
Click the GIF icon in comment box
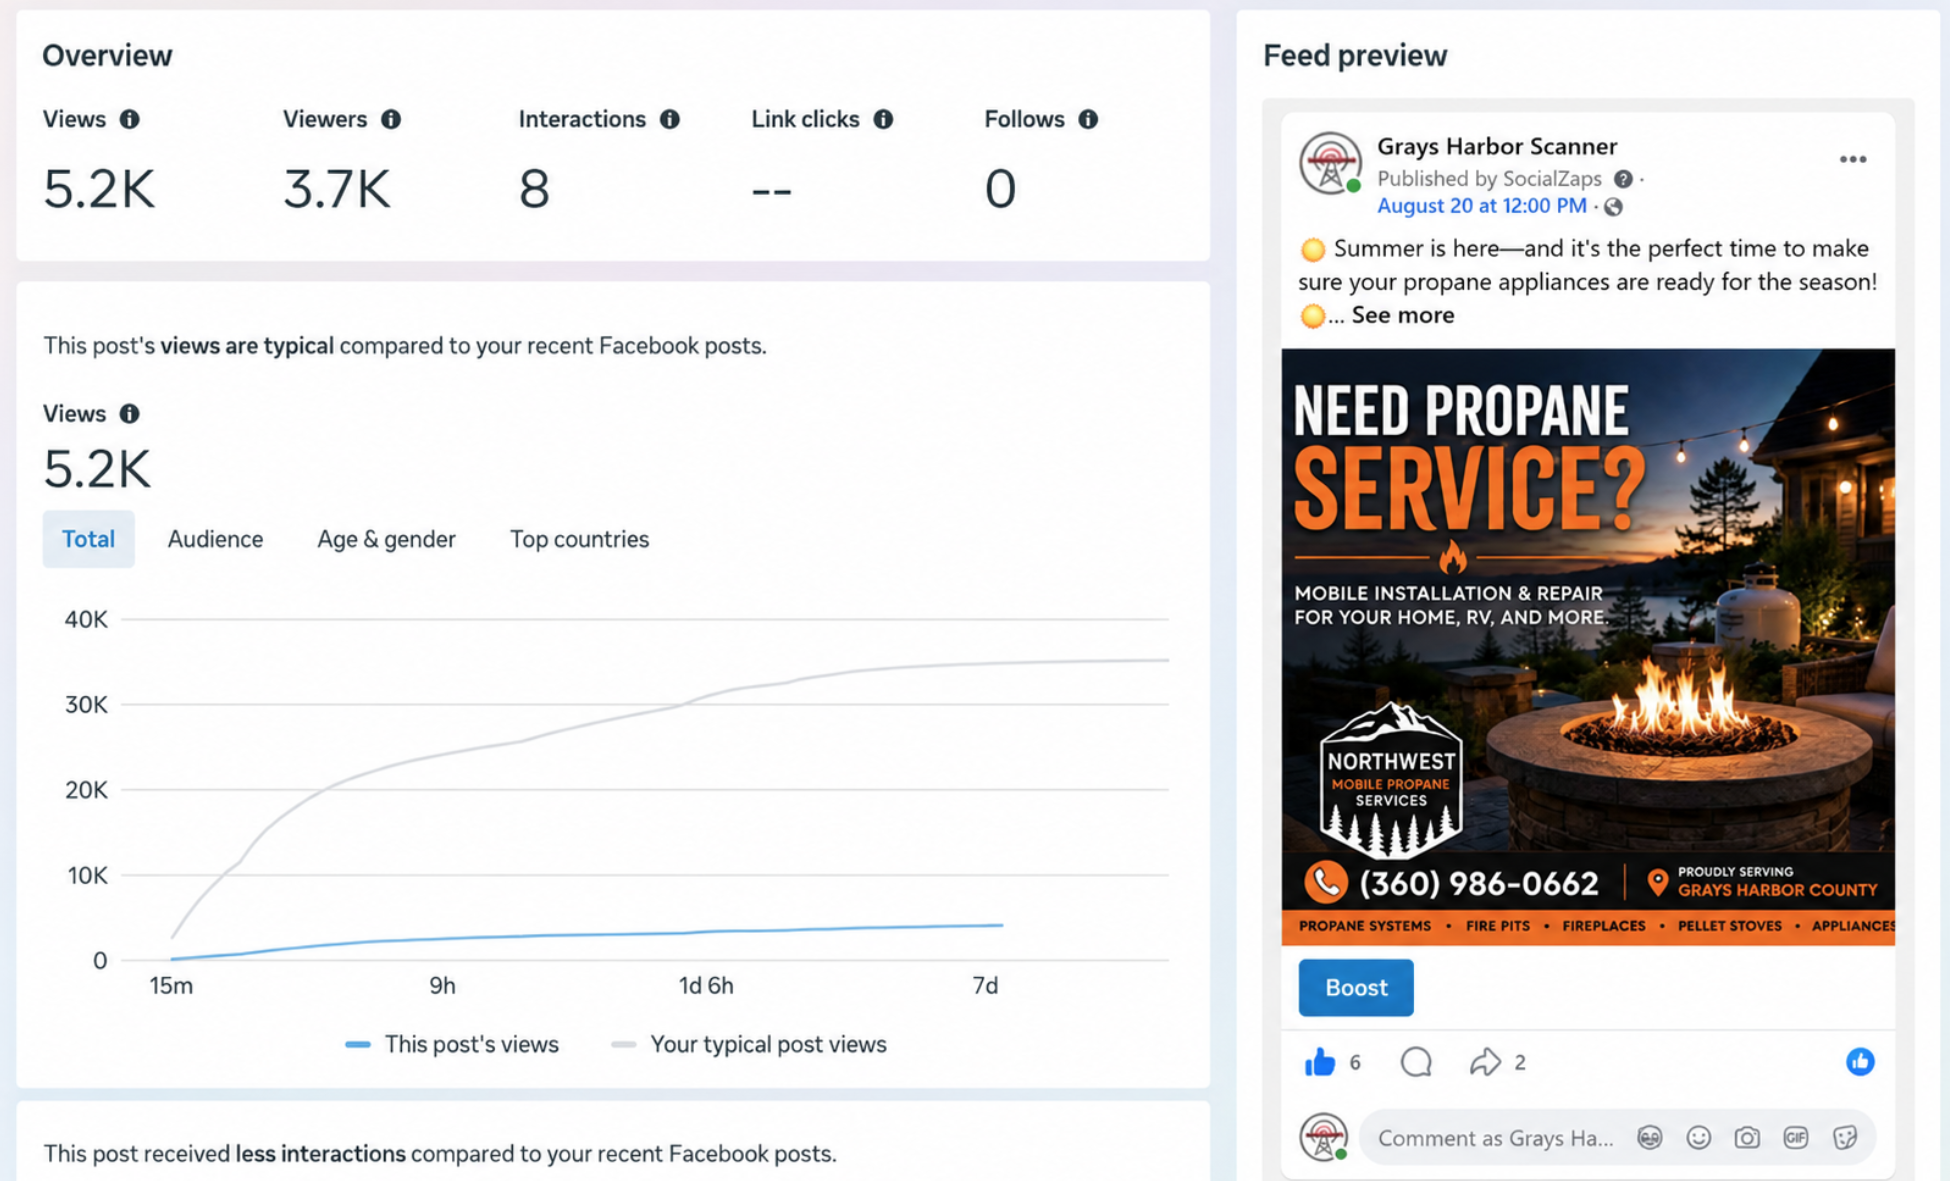[1796, 1137]
